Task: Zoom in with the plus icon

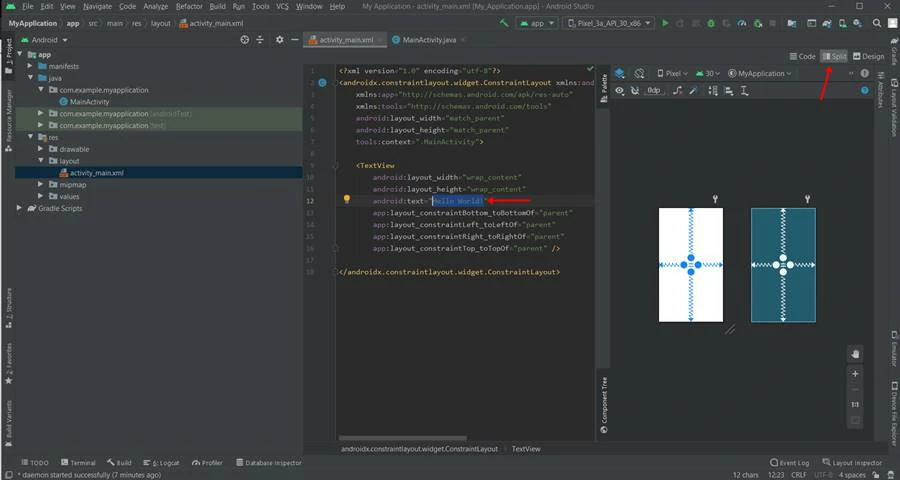Action: (854, 373)
